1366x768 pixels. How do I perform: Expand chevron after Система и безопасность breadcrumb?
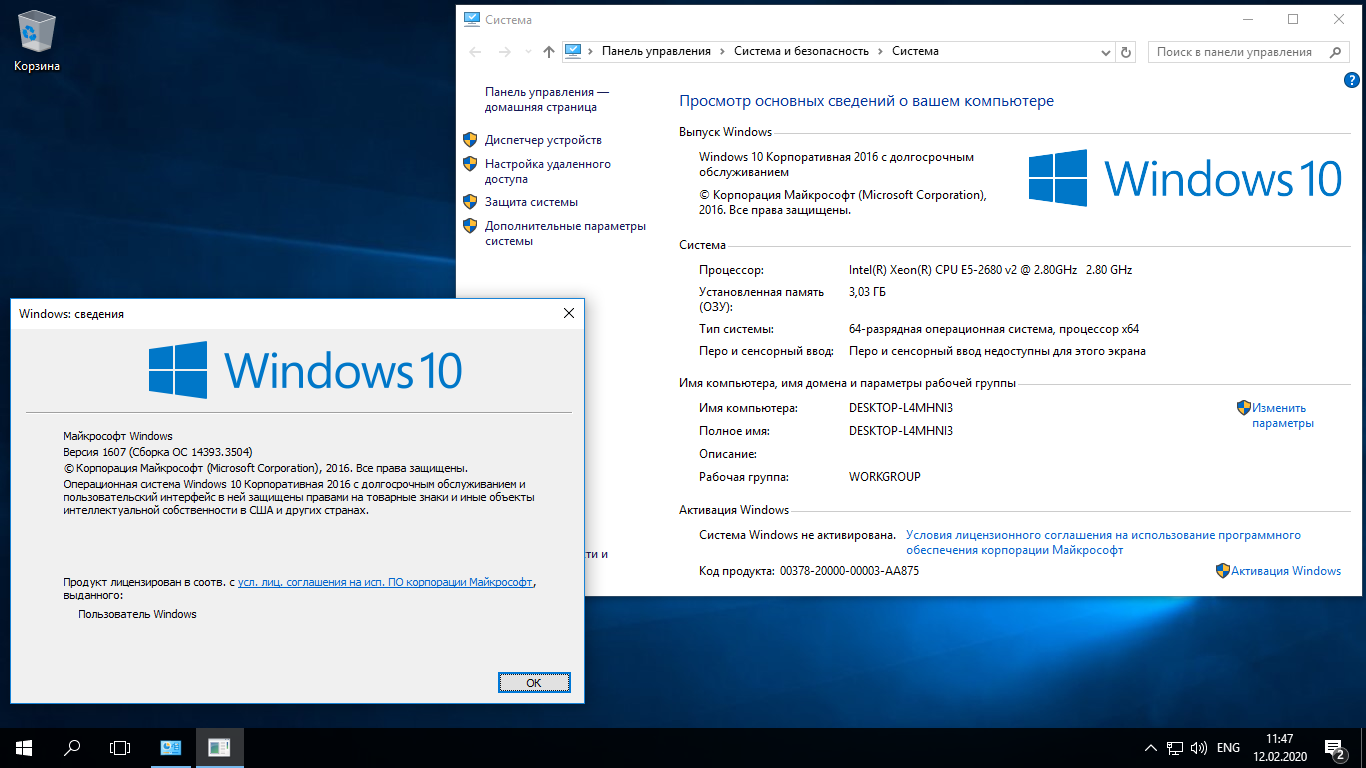tap(880, 51)
